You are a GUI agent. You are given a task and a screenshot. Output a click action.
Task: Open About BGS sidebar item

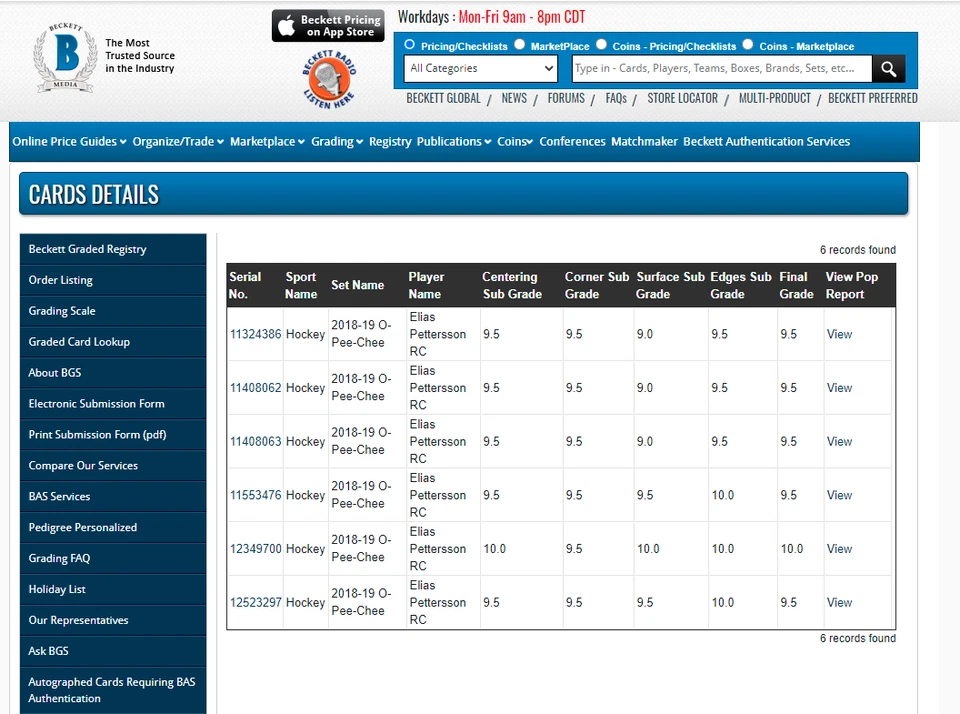click(113, 373)
